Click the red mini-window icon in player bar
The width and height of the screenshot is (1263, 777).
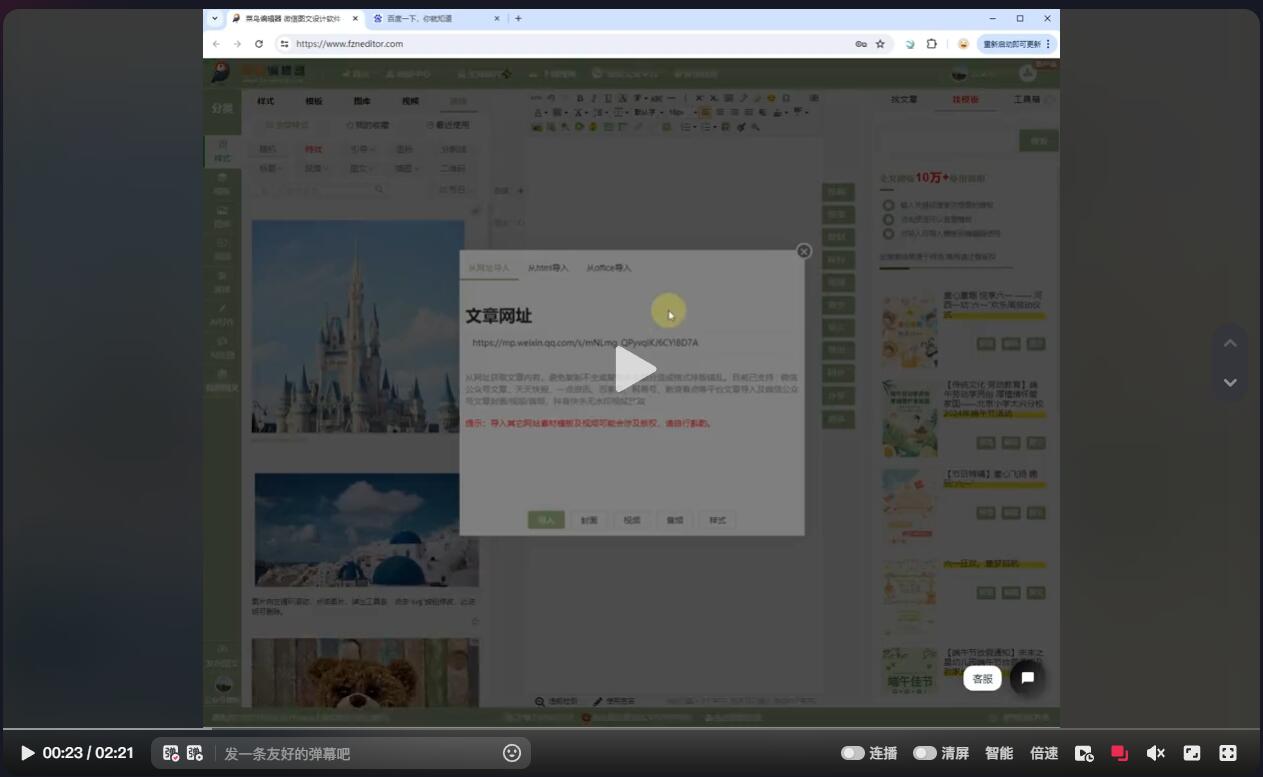(1120, 753)
